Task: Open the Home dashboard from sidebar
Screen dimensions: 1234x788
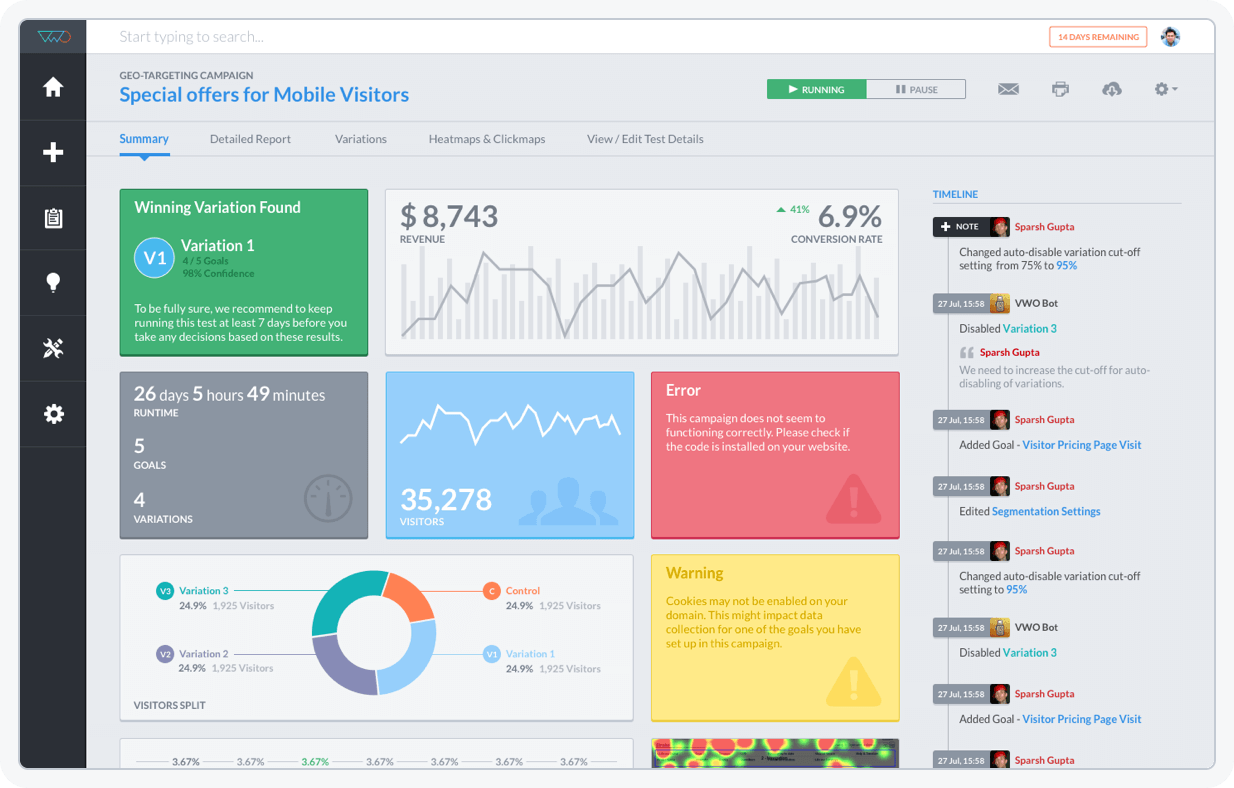Action: [52, 87]
